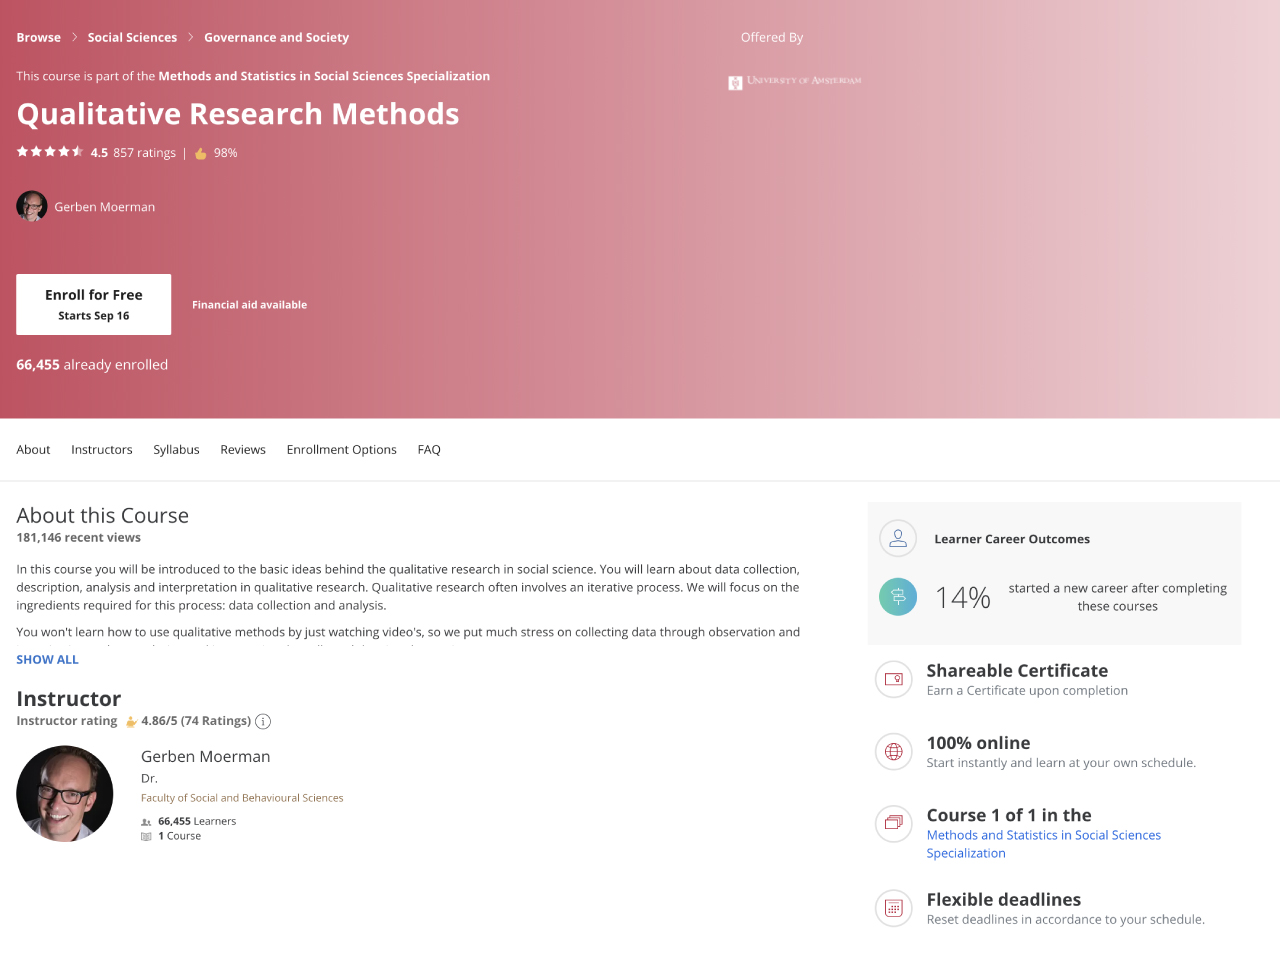The width and height of the screenshot is (1280, 960).
Task: Click Enroll for Free button
Action: pos(94,304)
